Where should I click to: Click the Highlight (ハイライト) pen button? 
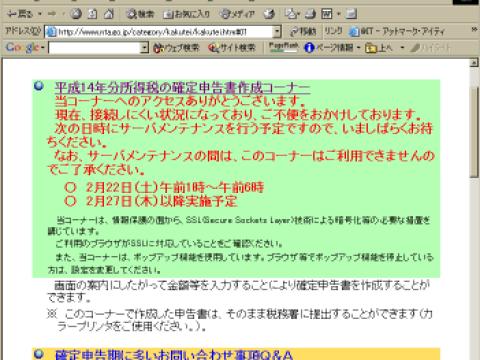click(x=430, y=48)
